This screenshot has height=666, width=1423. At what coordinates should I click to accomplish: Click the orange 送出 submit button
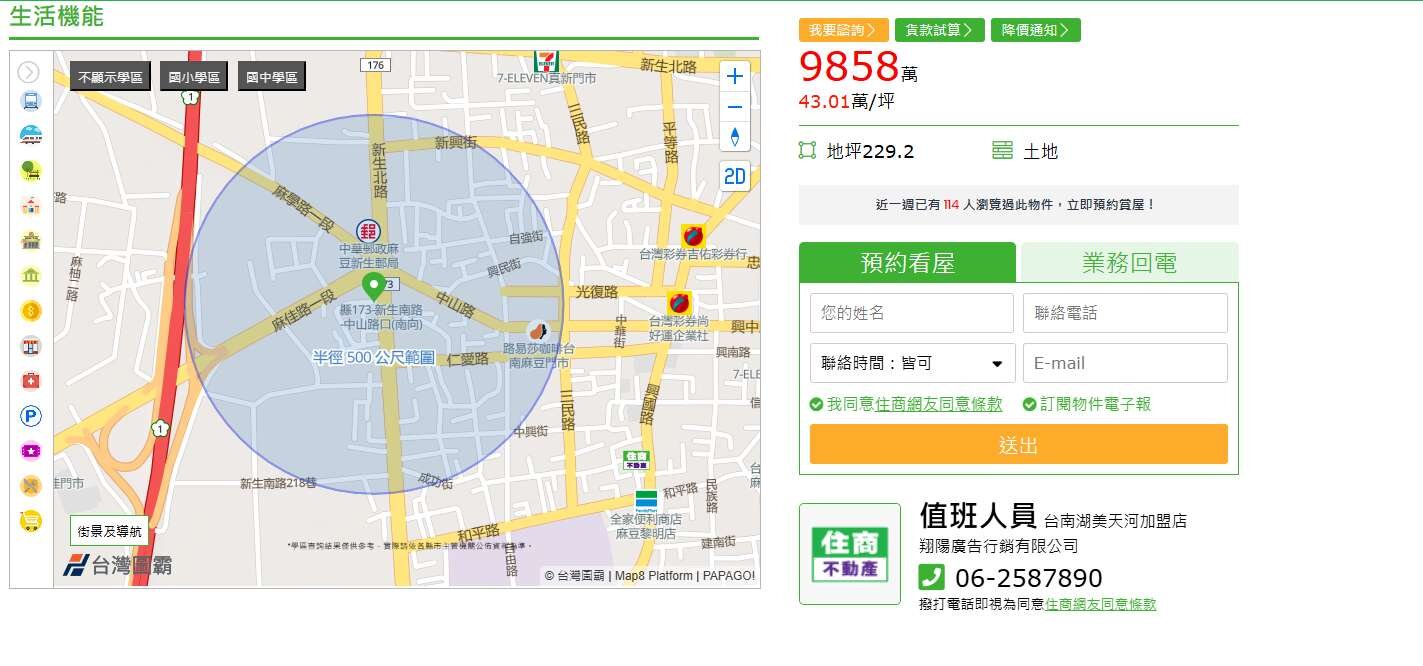(x=1018, y=445)
